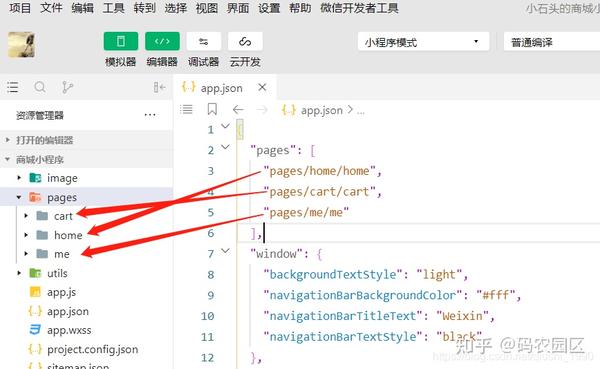Toggle the Debugger (调试器) panel button
Screen dimensions: 600x369
[x=204, y=41]
